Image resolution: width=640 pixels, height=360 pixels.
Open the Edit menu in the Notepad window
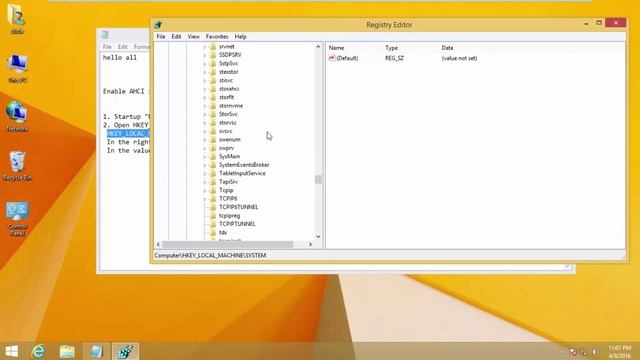(122, 47)
